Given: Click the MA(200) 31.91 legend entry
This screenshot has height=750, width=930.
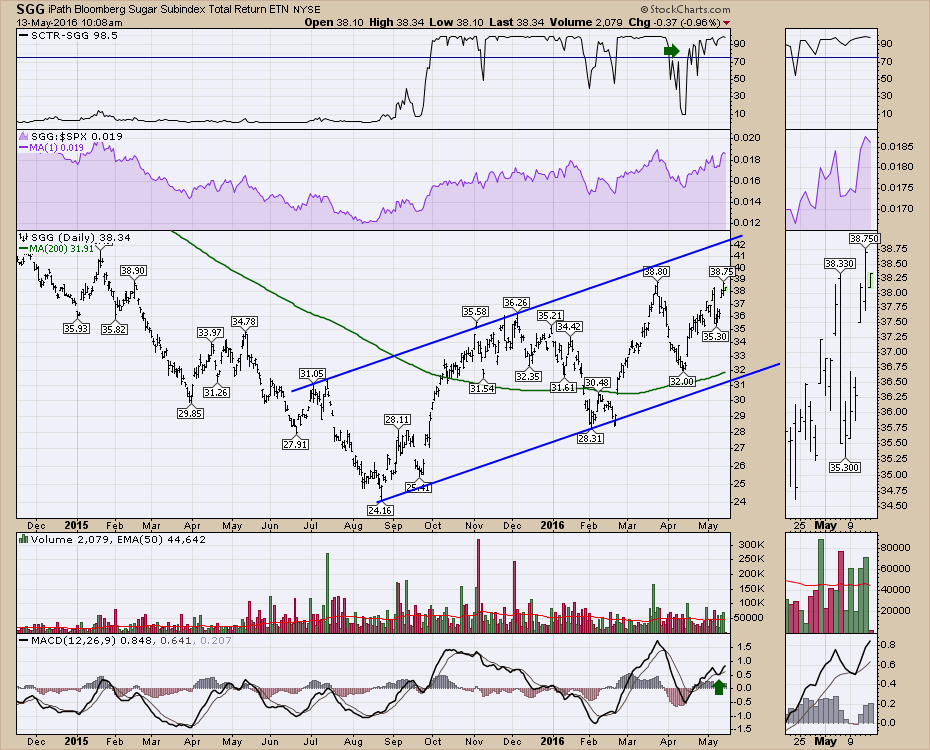Looking at the screenshot, I should click(x=52, y=248).
